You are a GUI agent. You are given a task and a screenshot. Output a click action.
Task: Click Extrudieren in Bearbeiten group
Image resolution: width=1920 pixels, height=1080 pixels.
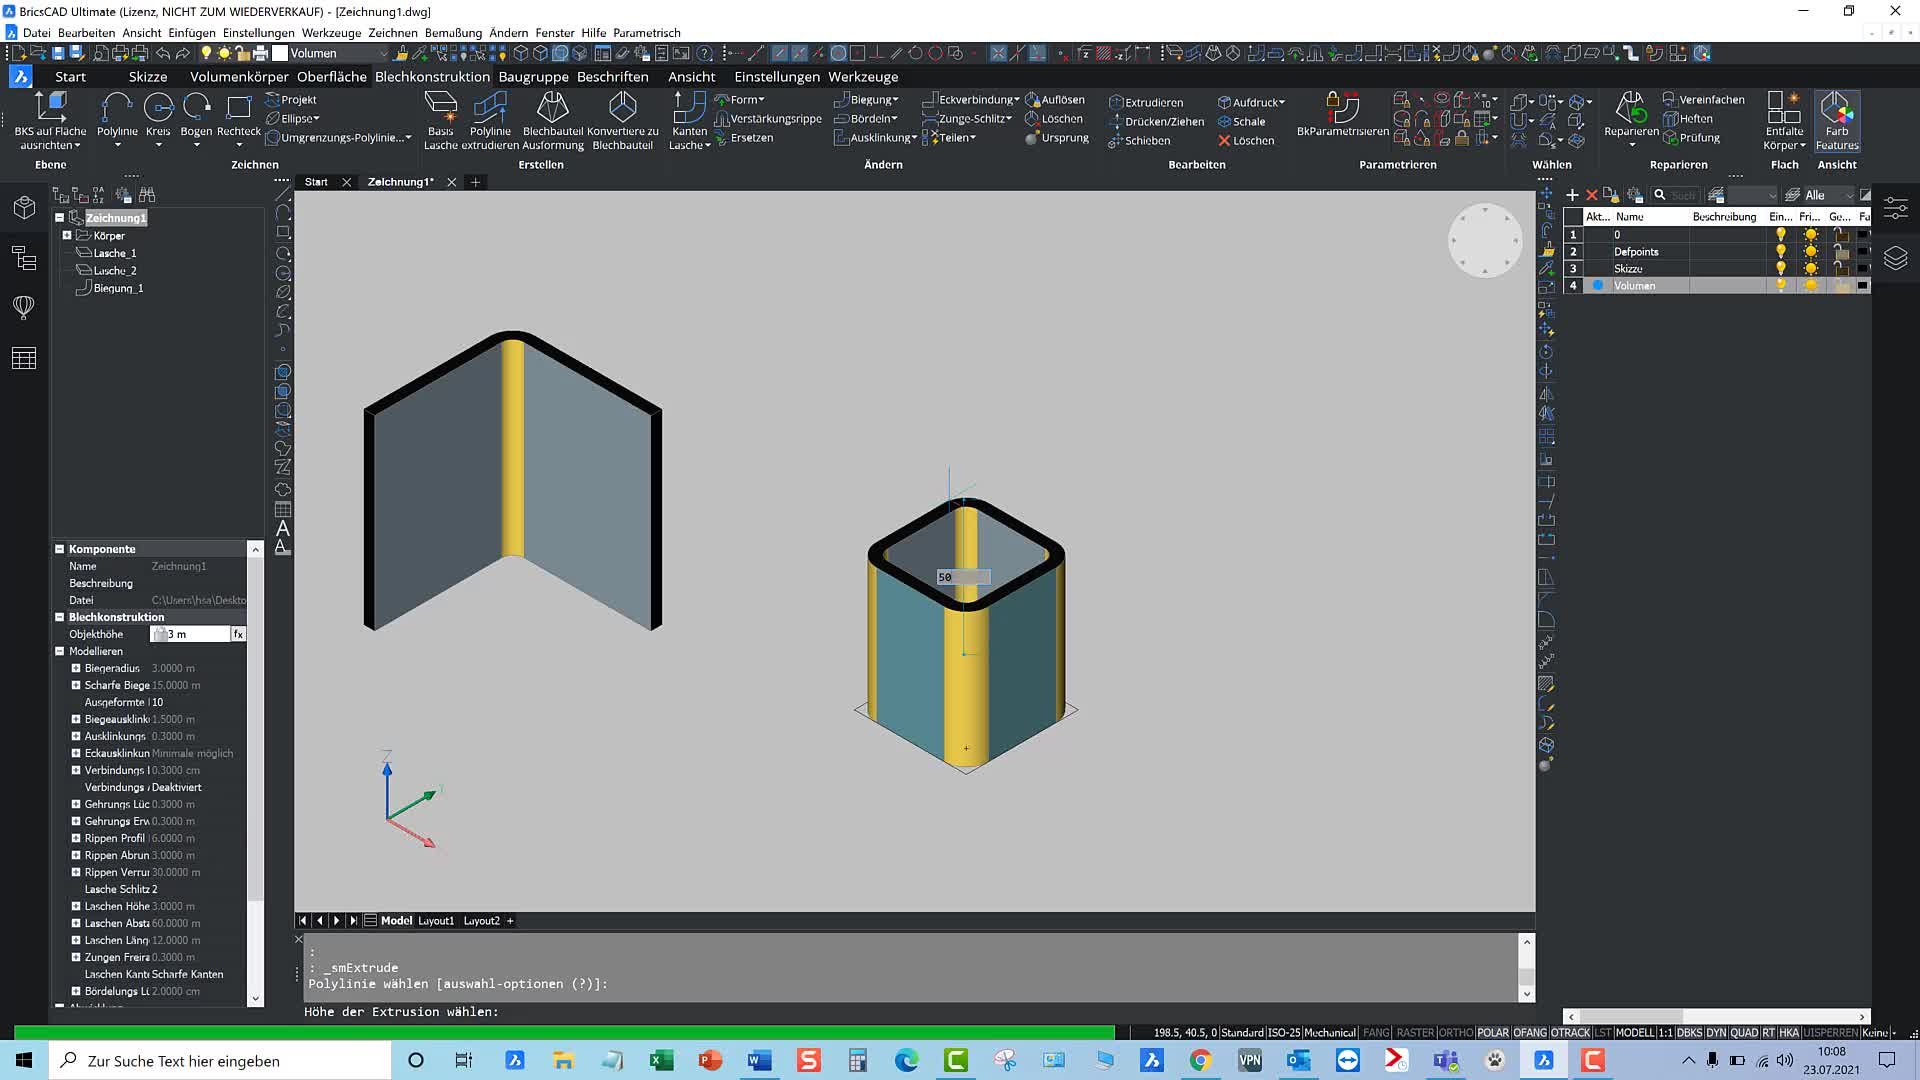coord(1146,102)
